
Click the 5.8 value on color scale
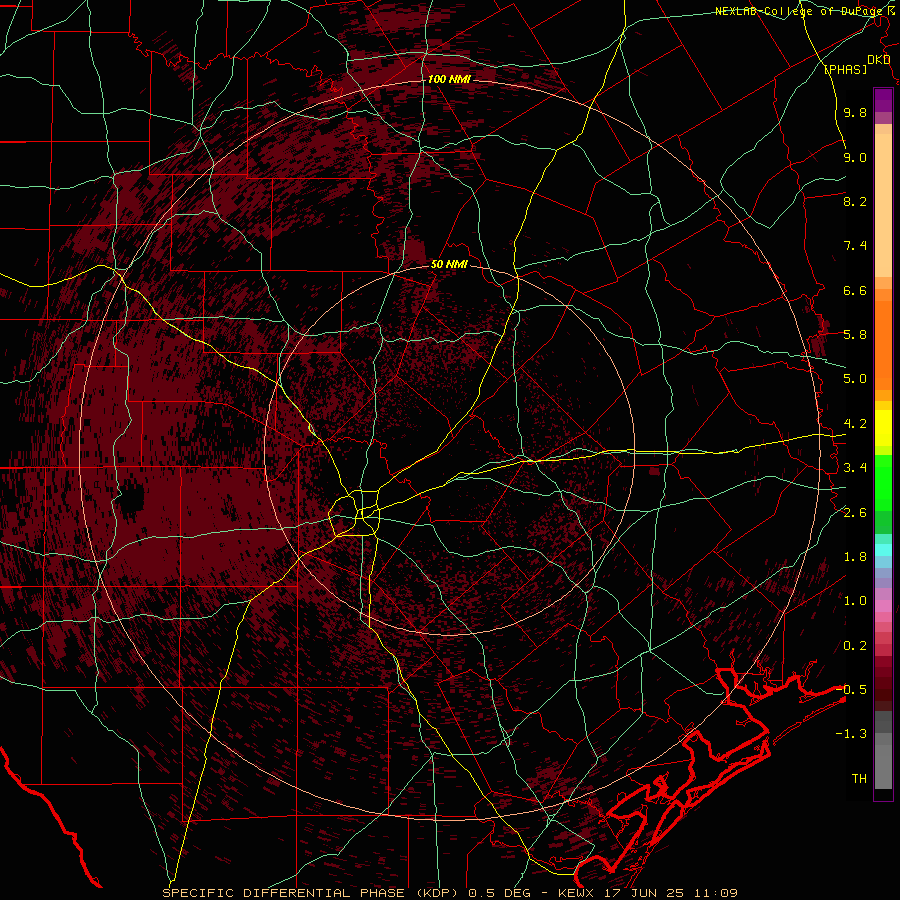[855, 335]
